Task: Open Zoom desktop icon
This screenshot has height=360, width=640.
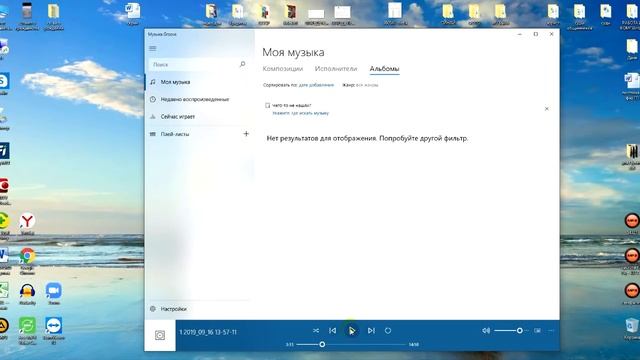Action: pos(53,294)
